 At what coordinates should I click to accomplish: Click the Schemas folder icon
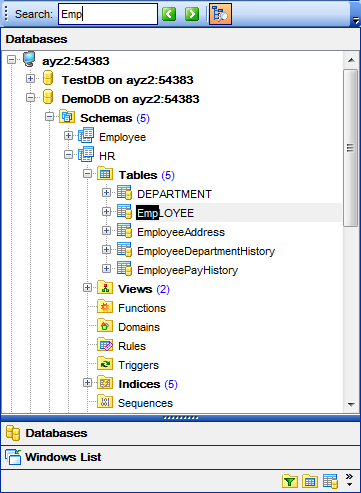pyautogui.click(x=67, y=117)
